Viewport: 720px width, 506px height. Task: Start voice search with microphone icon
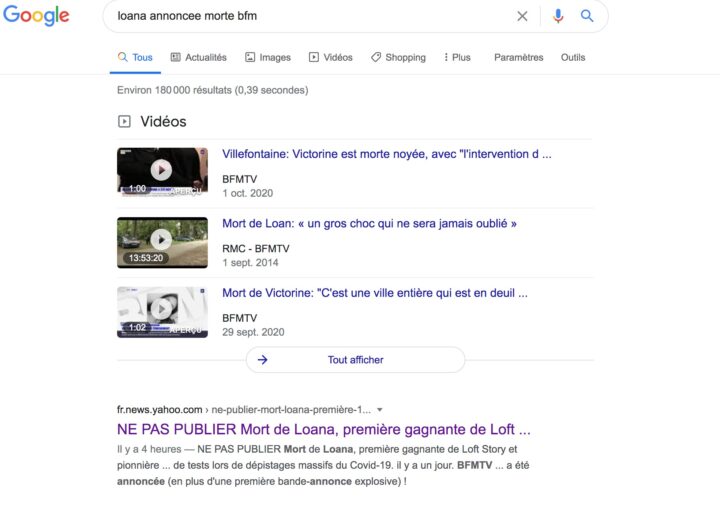558,16
